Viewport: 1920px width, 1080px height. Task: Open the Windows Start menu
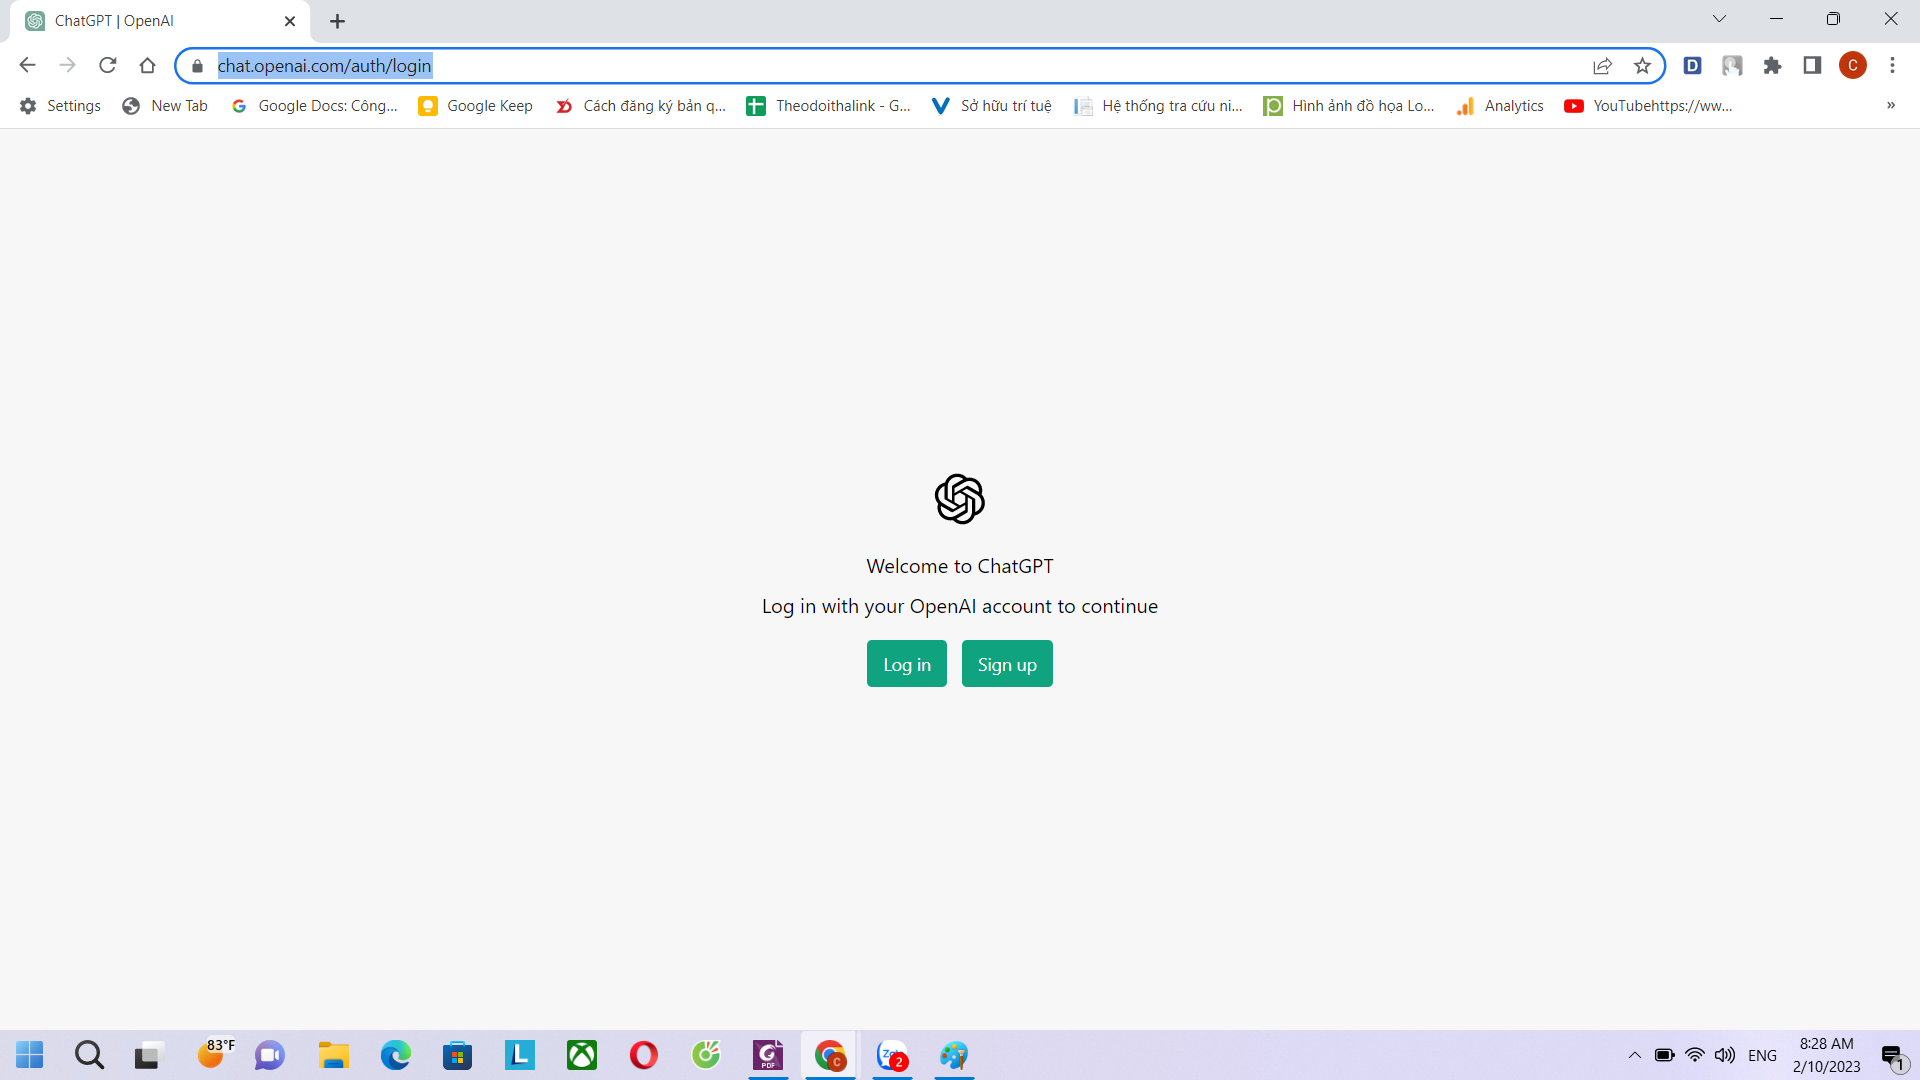pos(30,1055)
